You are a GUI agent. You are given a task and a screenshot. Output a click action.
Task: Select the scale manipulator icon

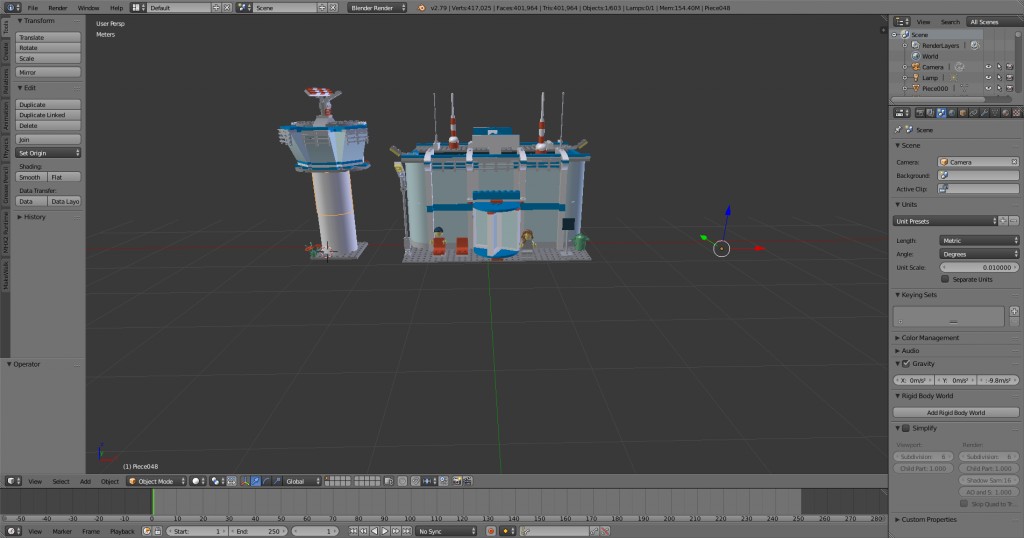(278, 481)
